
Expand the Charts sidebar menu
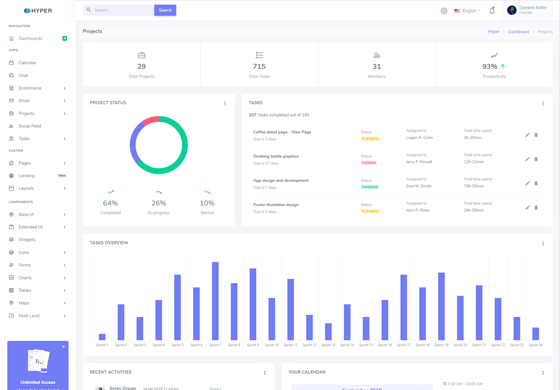(x=38, y=278)
